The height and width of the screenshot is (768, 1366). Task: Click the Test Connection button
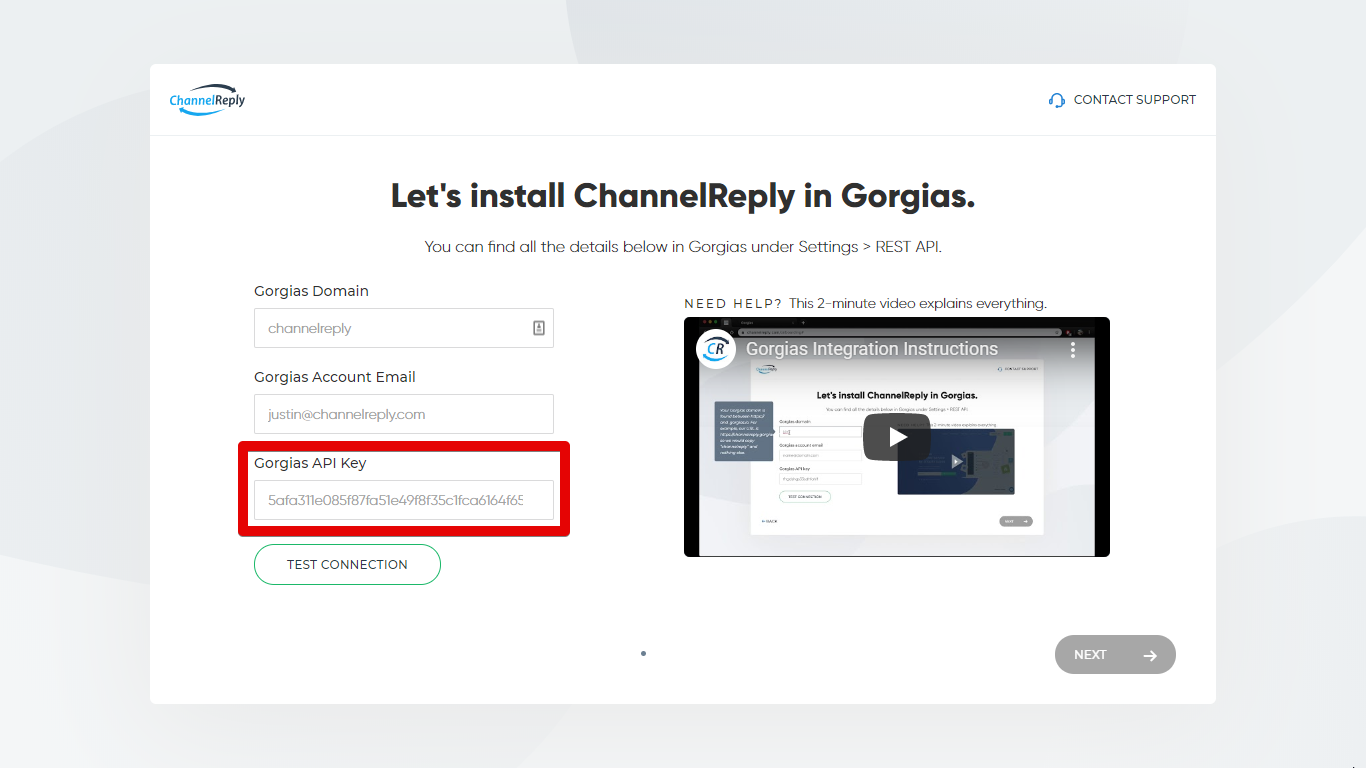[347, 564]
